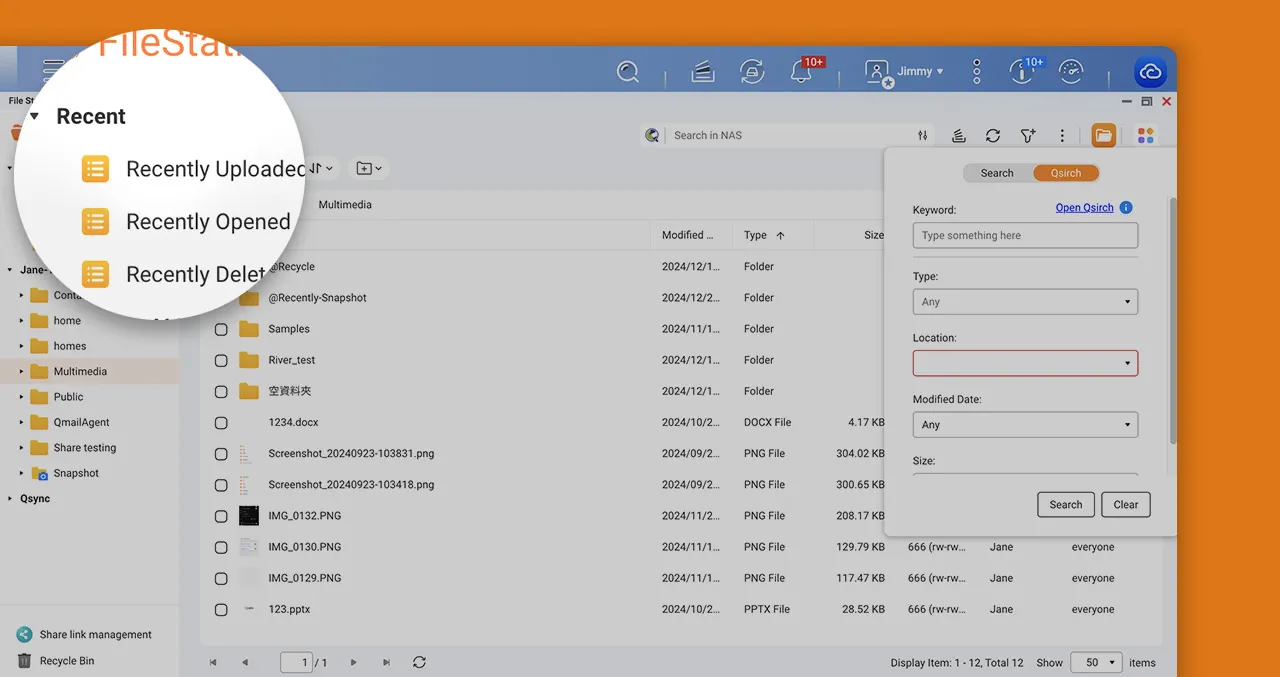Click the refresh icon in the pagination bar
The image size is (1280, 677).
[x=419, y=662]
